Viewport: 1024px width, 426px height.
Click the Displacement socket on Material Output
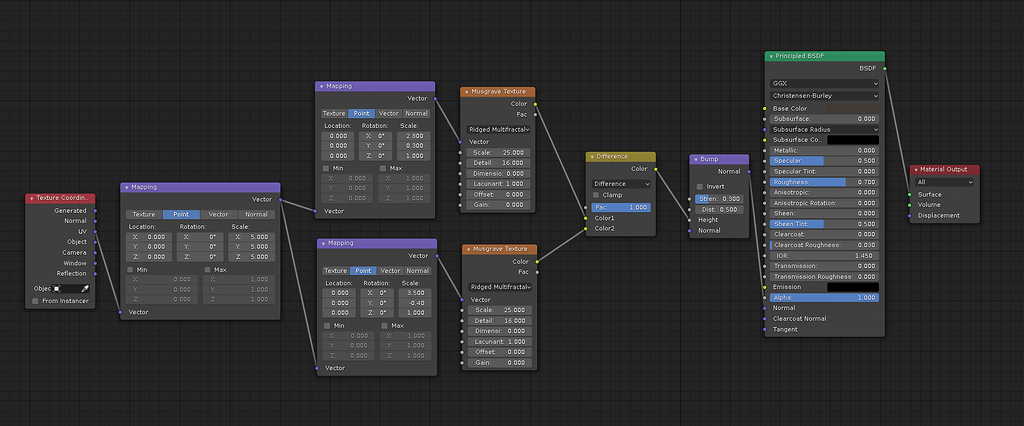tap(910, 216)
